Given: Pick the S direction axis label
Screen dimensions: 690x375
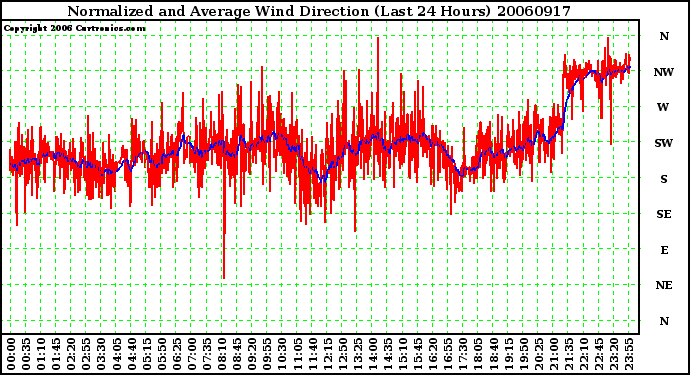Looking at the screenshot, I should 664,179.
